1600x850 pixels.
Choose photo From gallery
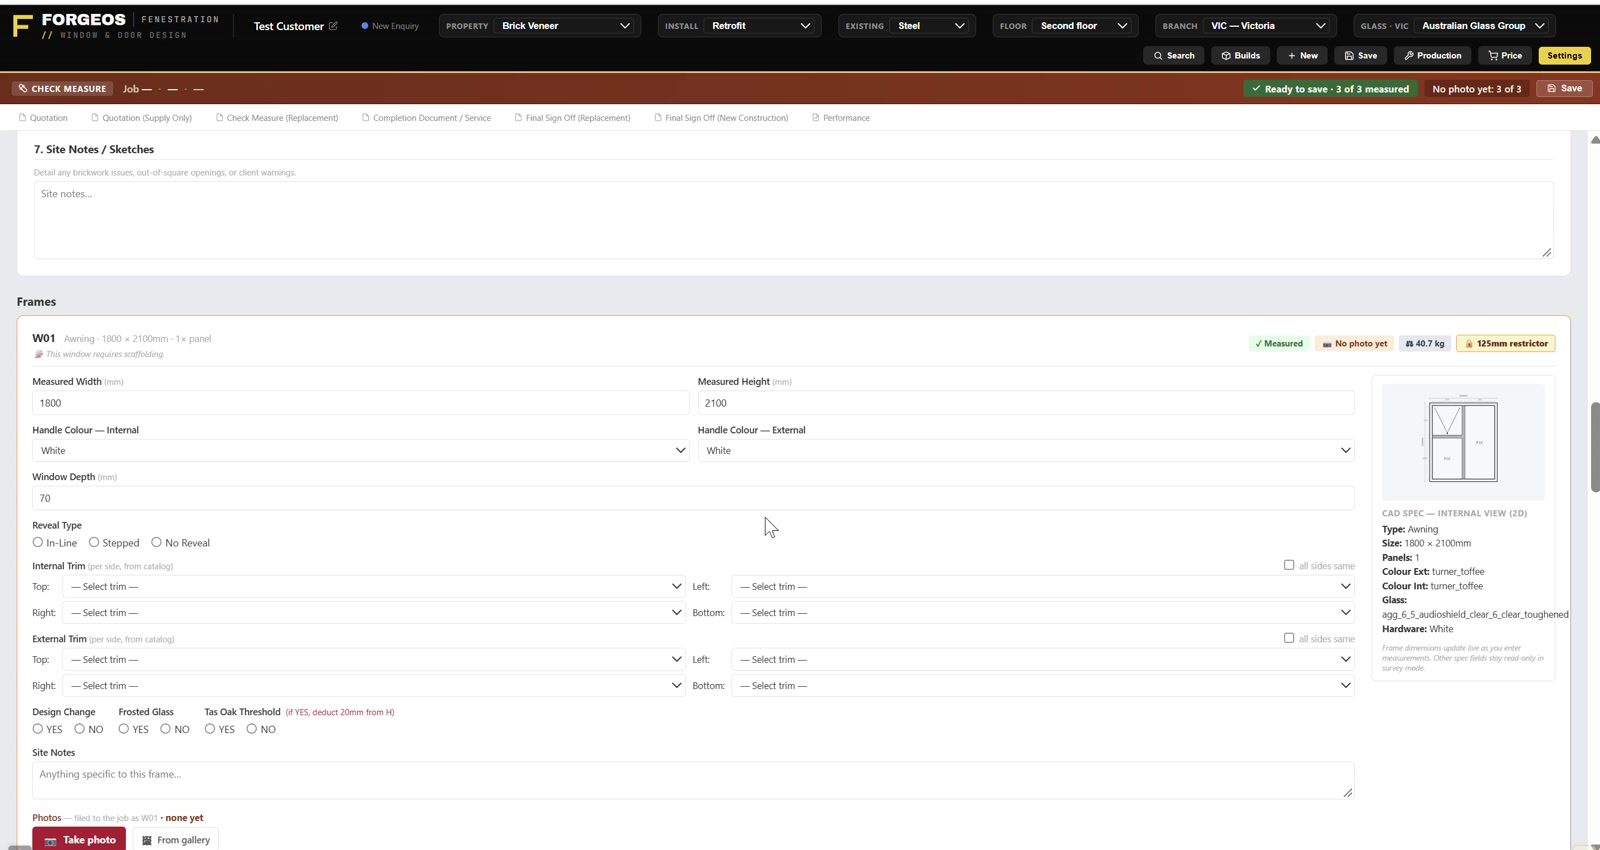(x=175, y=840)
